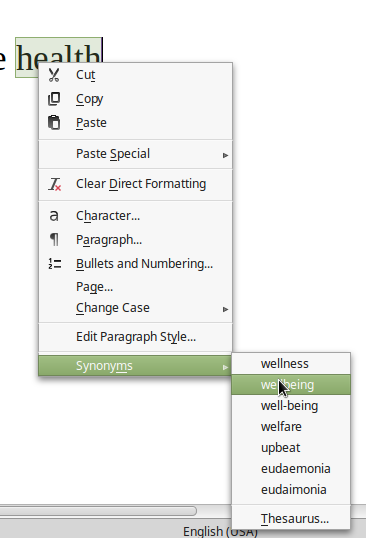
Task: Expand the Change Case submenu arrow
Action: pyautogui.click(x=225, y=309)
